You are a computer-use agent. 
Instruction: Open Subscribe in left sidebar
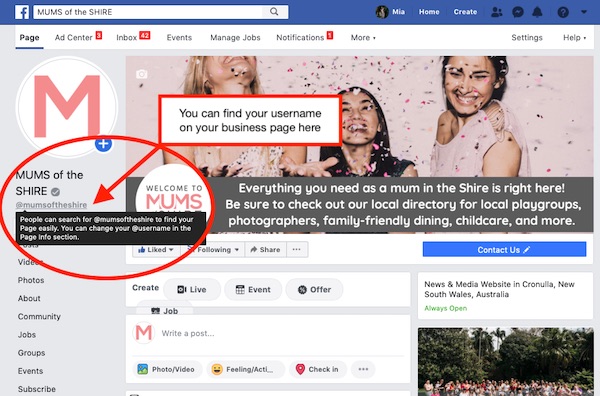tap(37, 389)
